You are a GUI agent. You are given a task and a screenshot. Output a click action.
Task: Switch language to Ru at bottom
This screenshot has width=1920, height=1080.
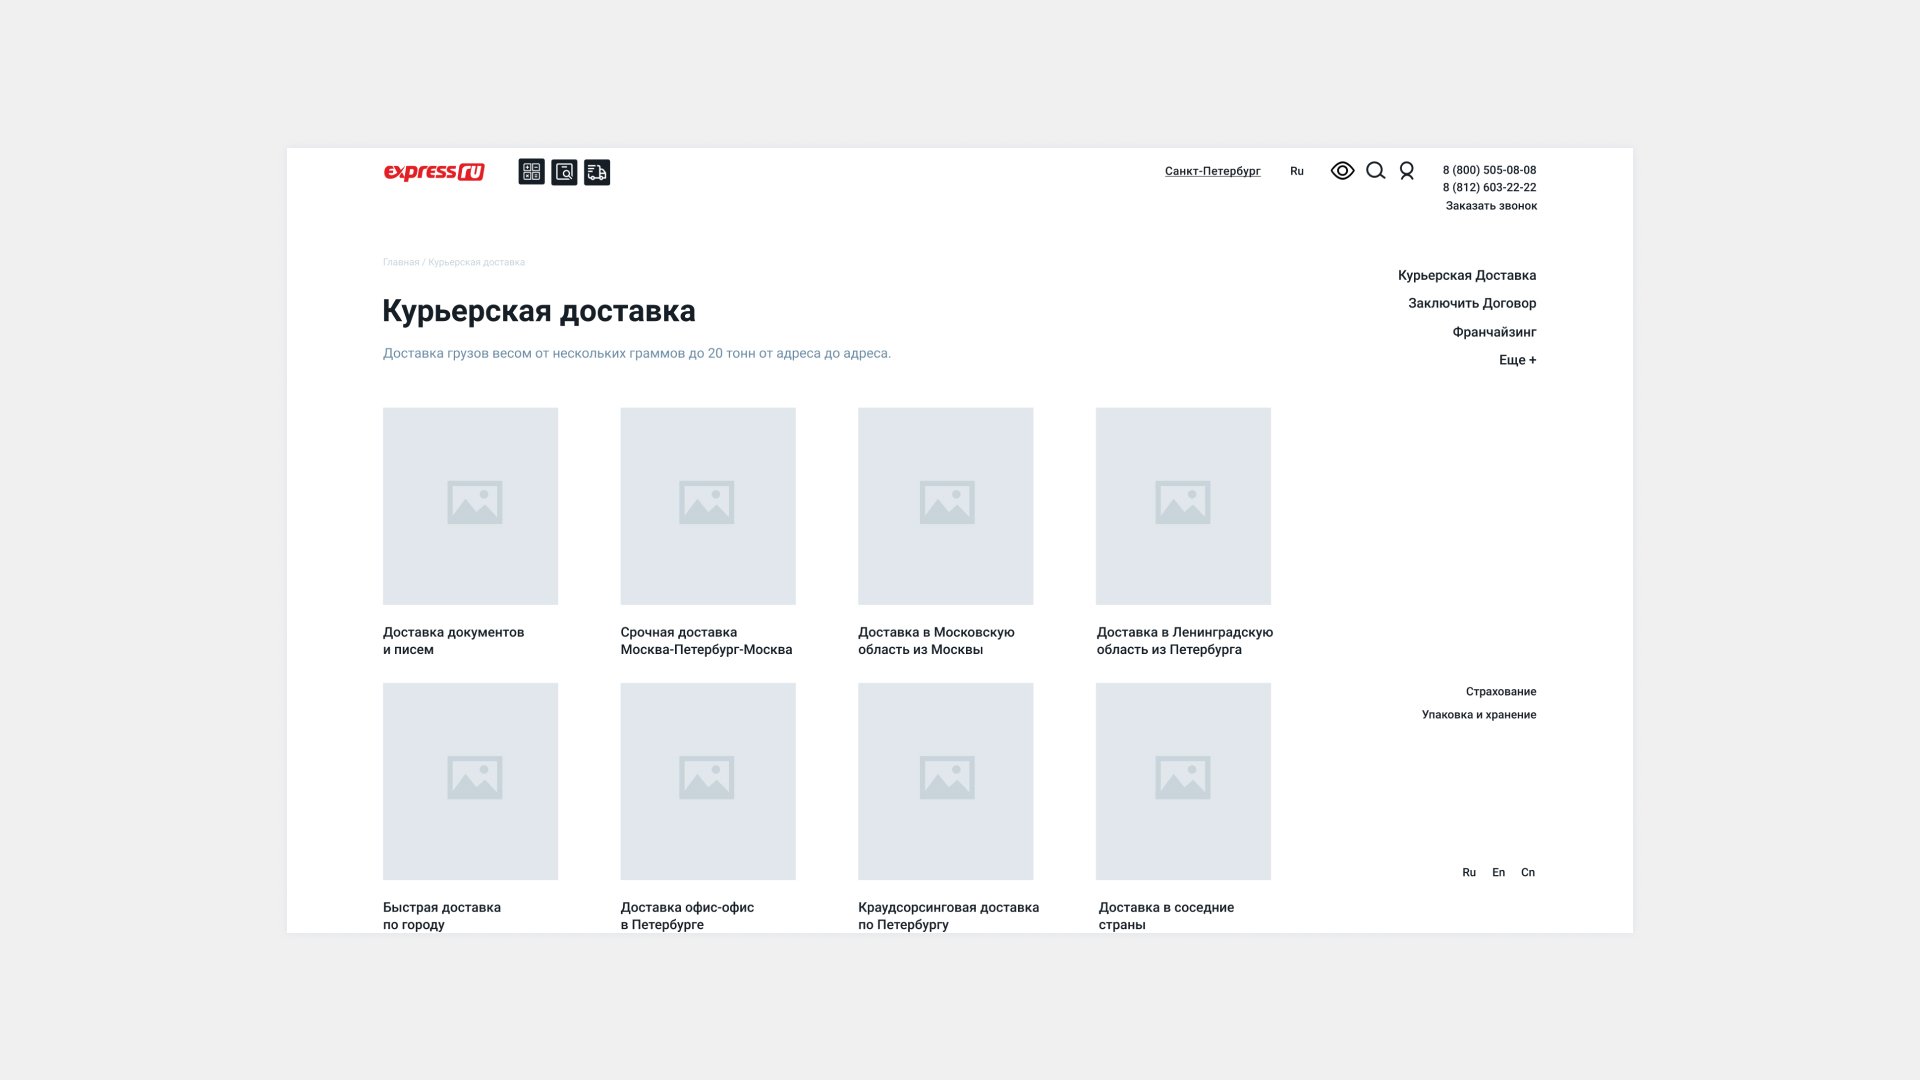pos(1469,873)
